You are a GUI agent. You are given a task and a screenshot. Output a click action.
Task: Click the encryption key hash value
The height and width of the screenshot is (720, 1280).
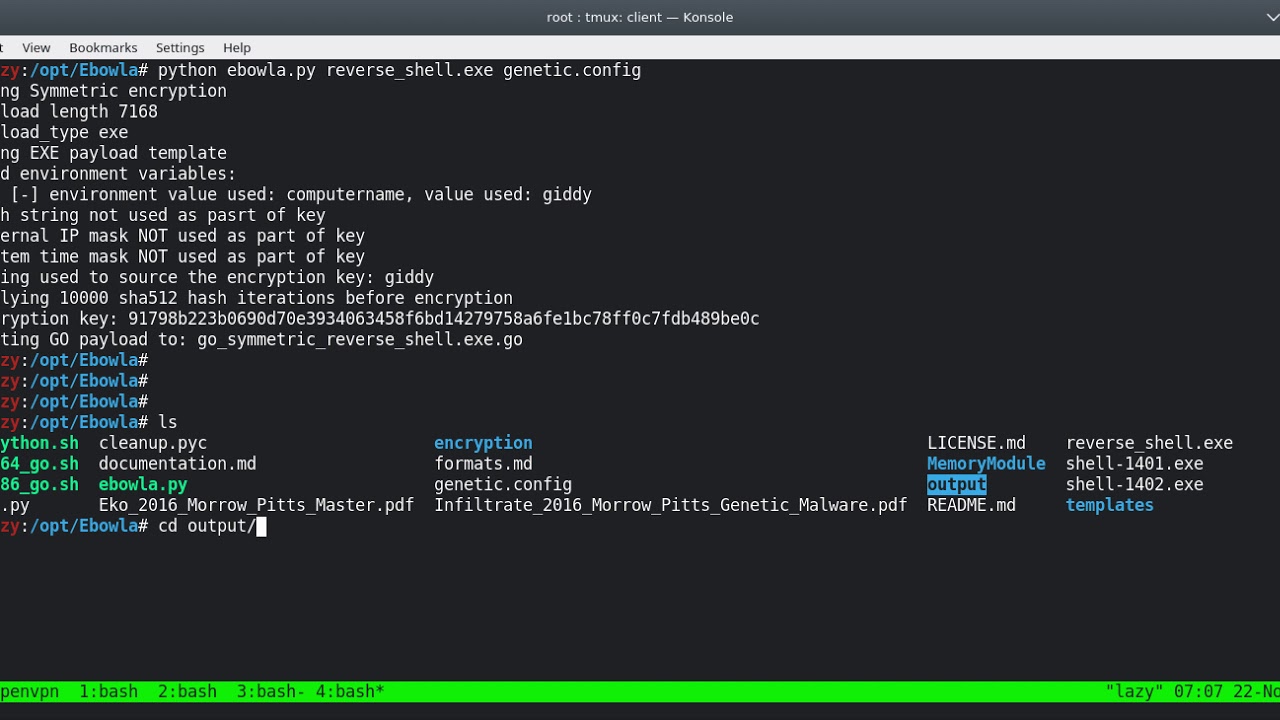443,319
